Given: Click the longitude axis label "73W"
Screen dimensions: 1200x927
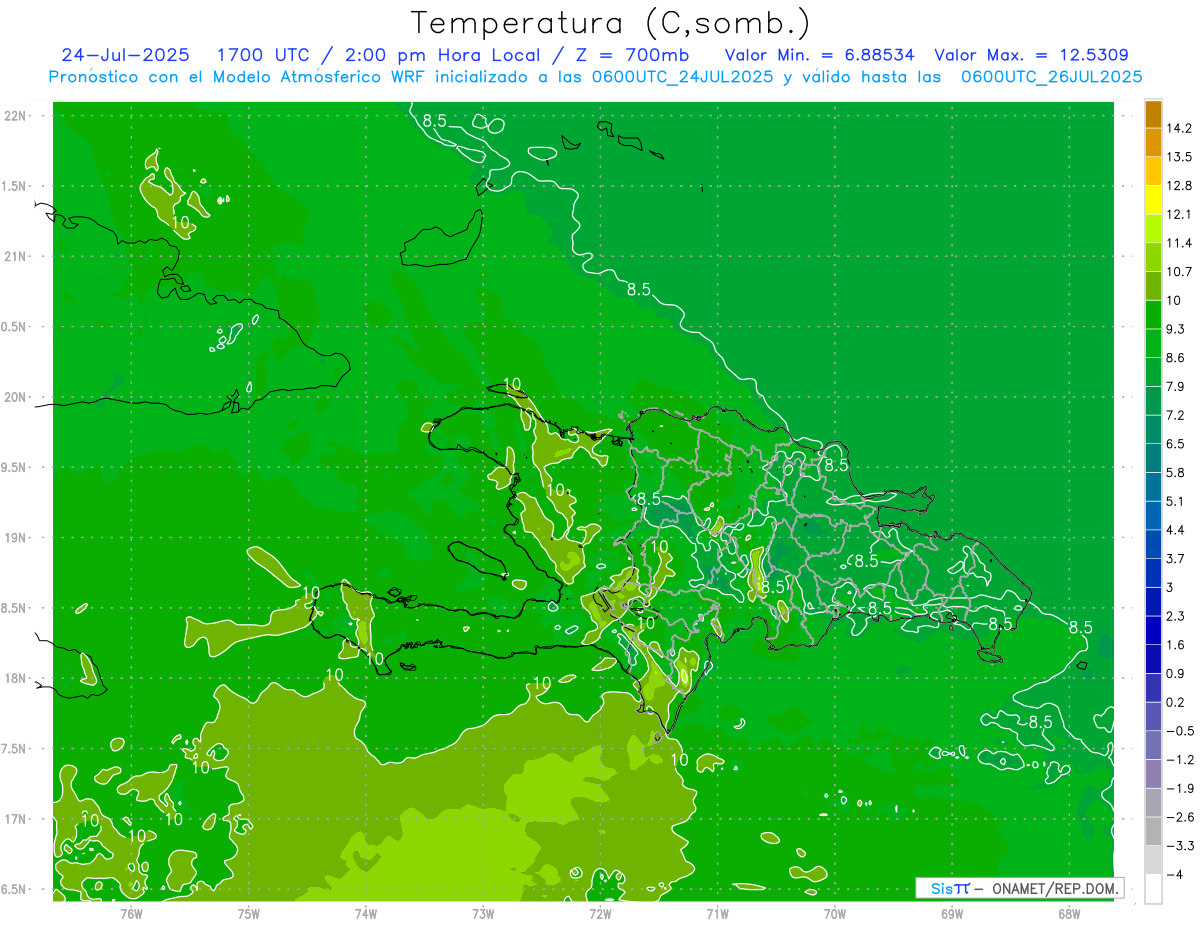Looking at the screenshot, I should pos(483,913).
